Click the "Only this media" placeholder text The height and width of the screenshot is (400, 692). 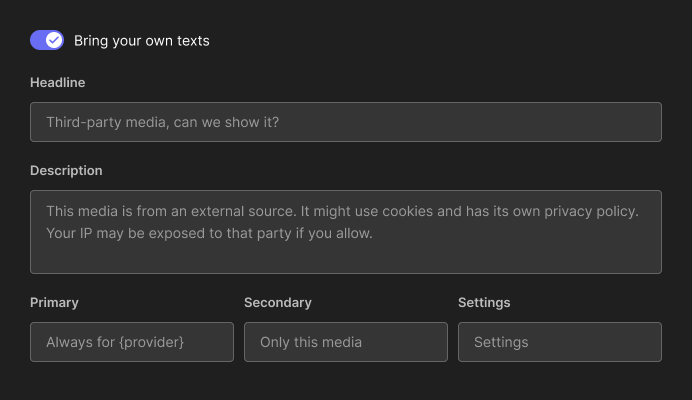click(x=310, y=342)
